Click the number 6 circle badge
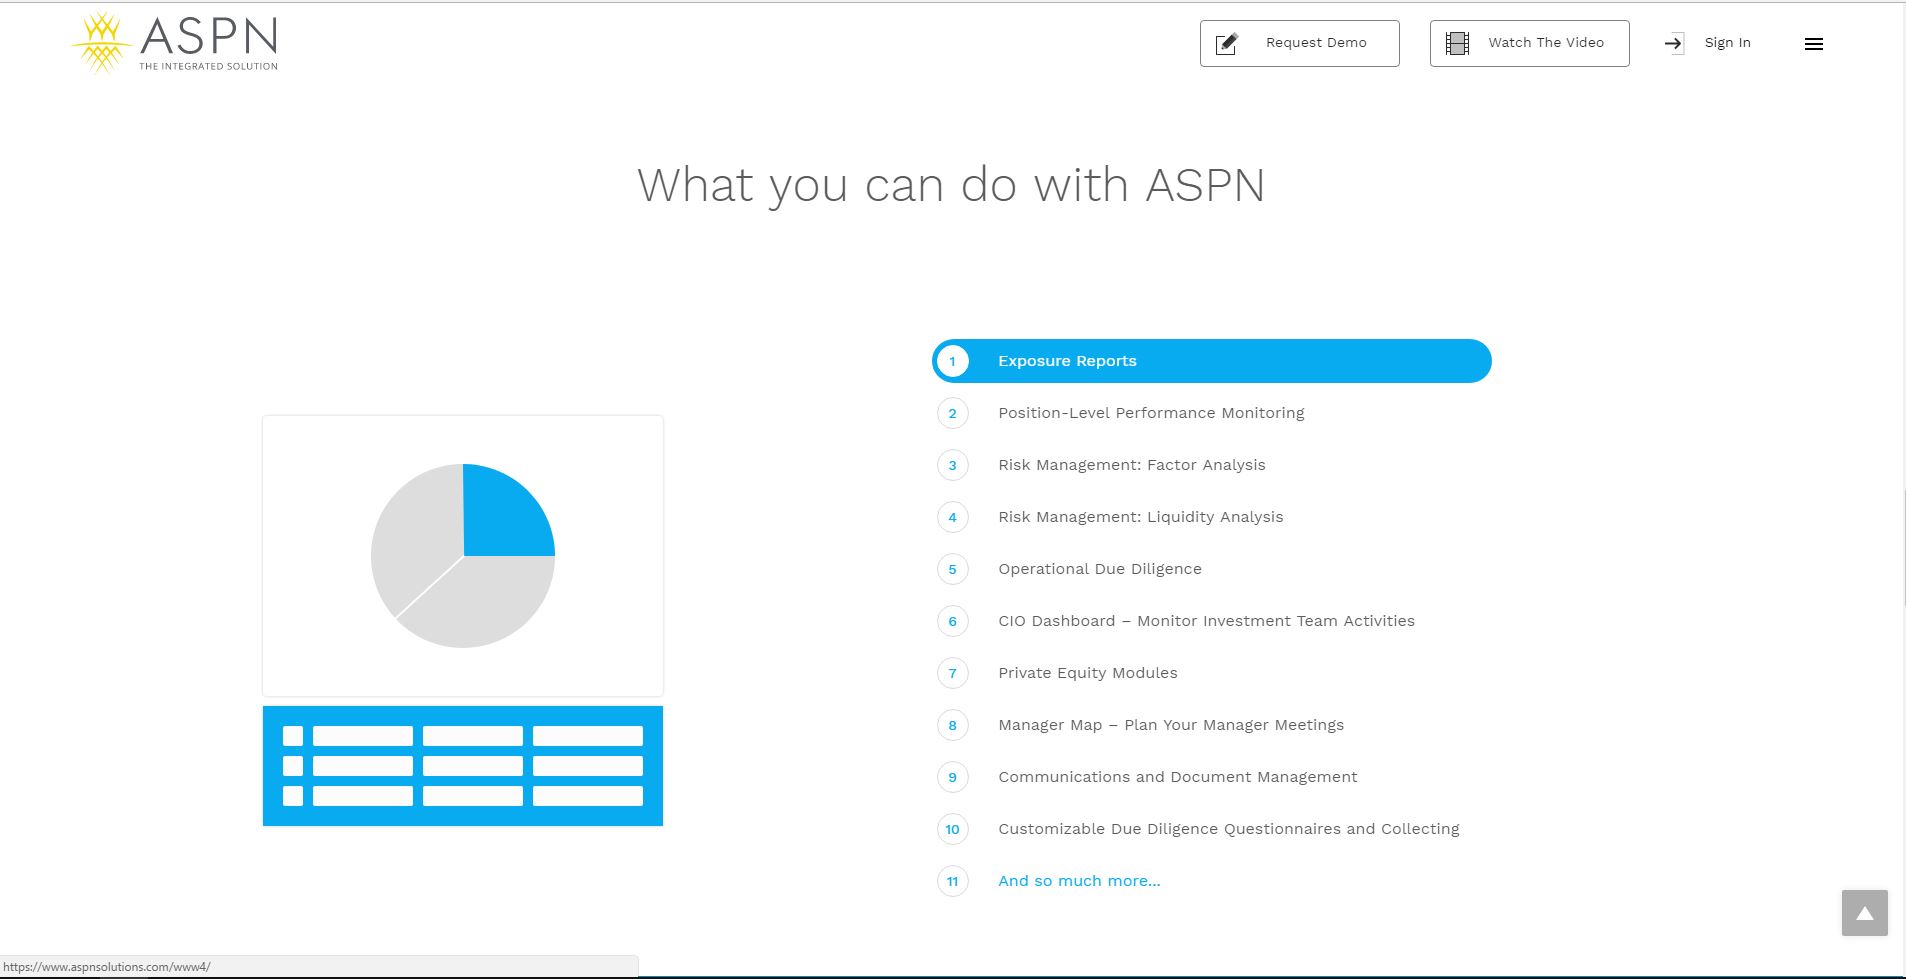1906x979 pixels. click(x=952, y=621)
